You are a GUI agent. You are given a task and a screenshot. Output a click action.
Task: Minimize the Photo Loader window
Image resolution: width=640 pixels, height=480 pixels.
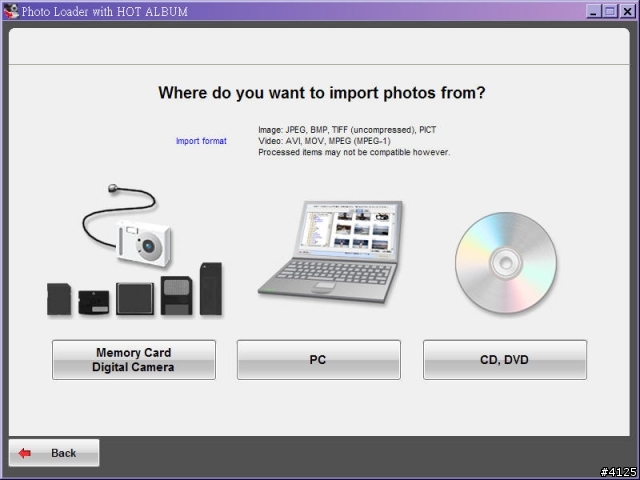[x=593, y=11]
